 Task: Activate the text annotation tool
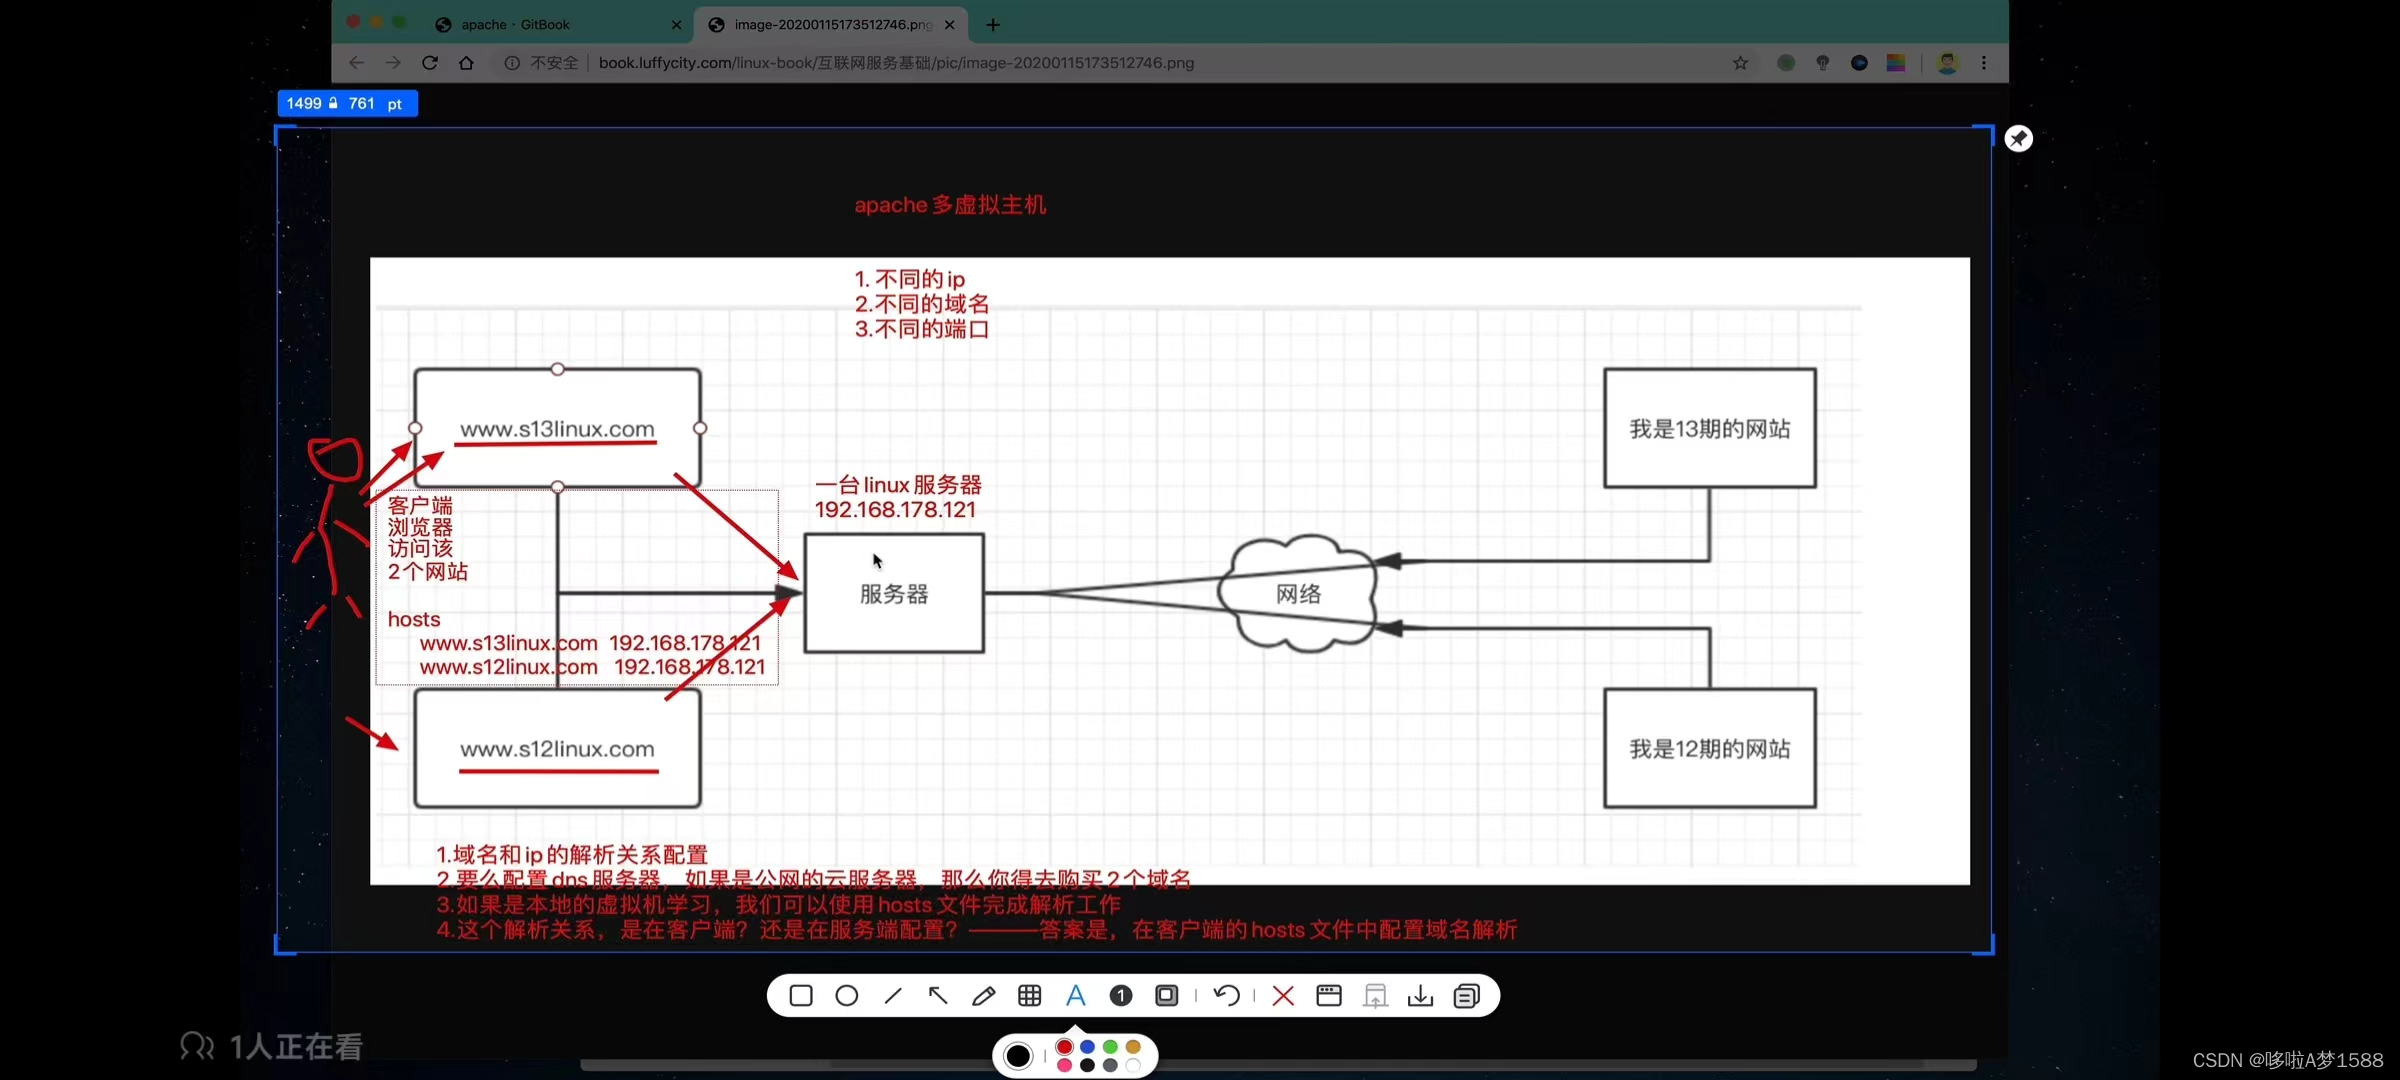pyautogui.click(x=1076, y=996)
